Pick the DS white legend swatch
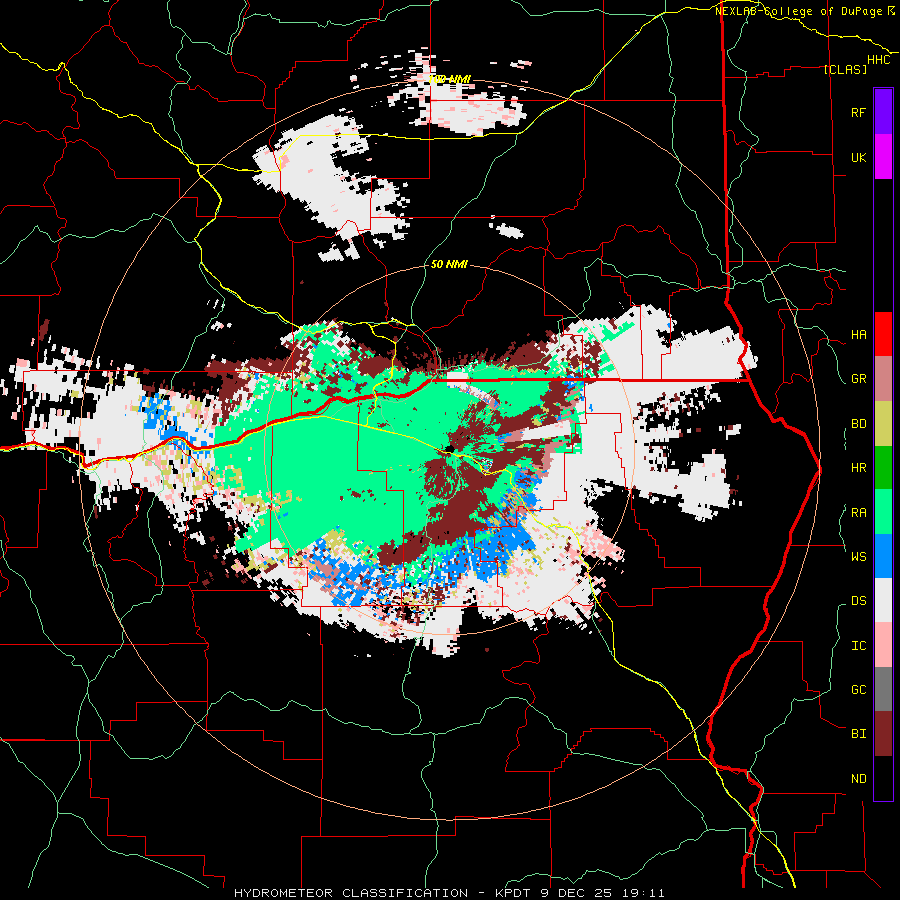Viewport: 900px width, 900px height. click(883, 600)
